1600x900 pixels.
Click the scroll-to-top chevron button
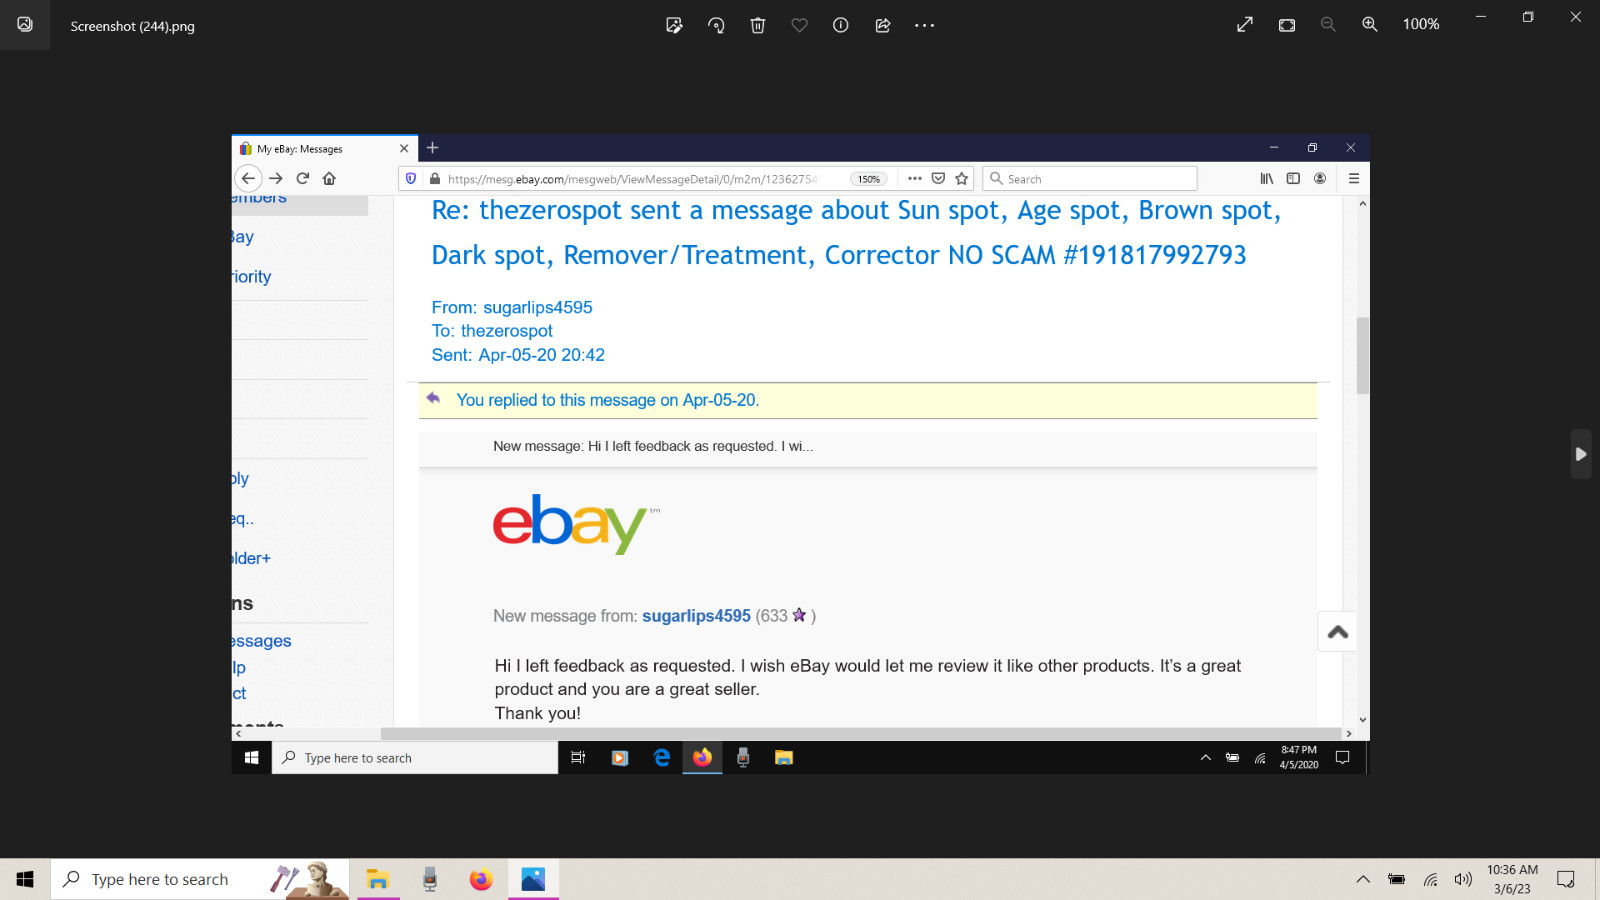(1338, 632)
